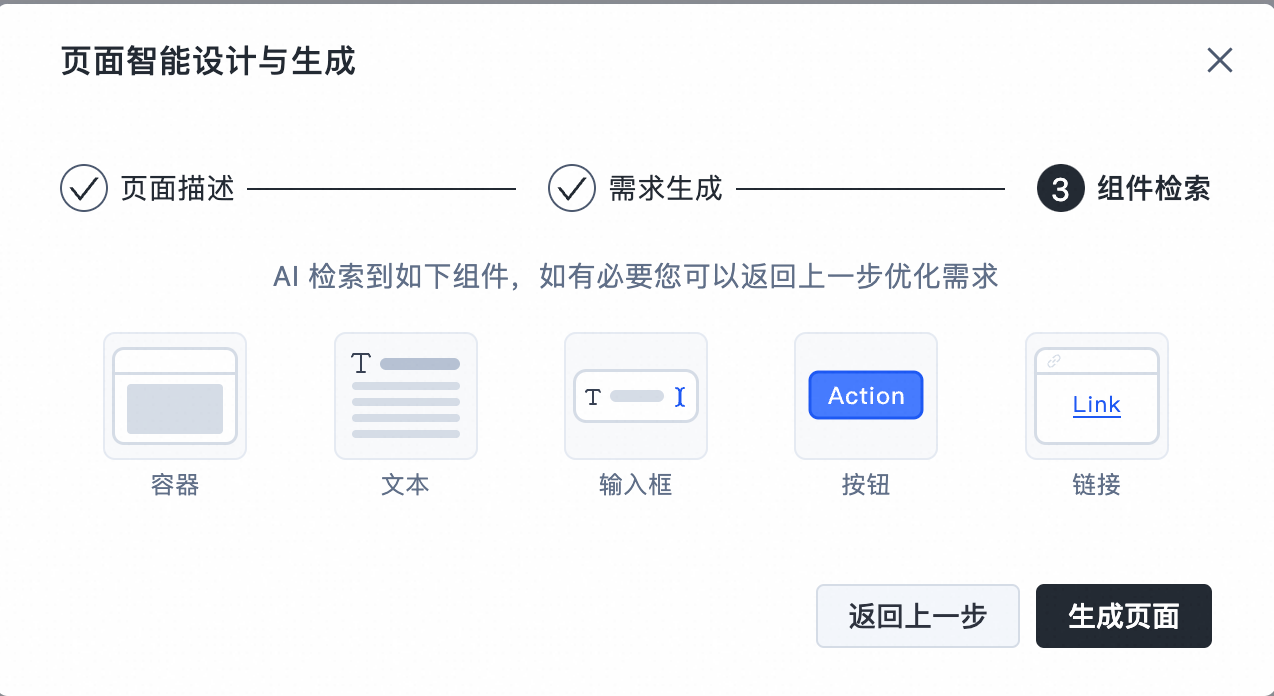
Task: Select the 容器 container component icon
Action: pos(175,396)
